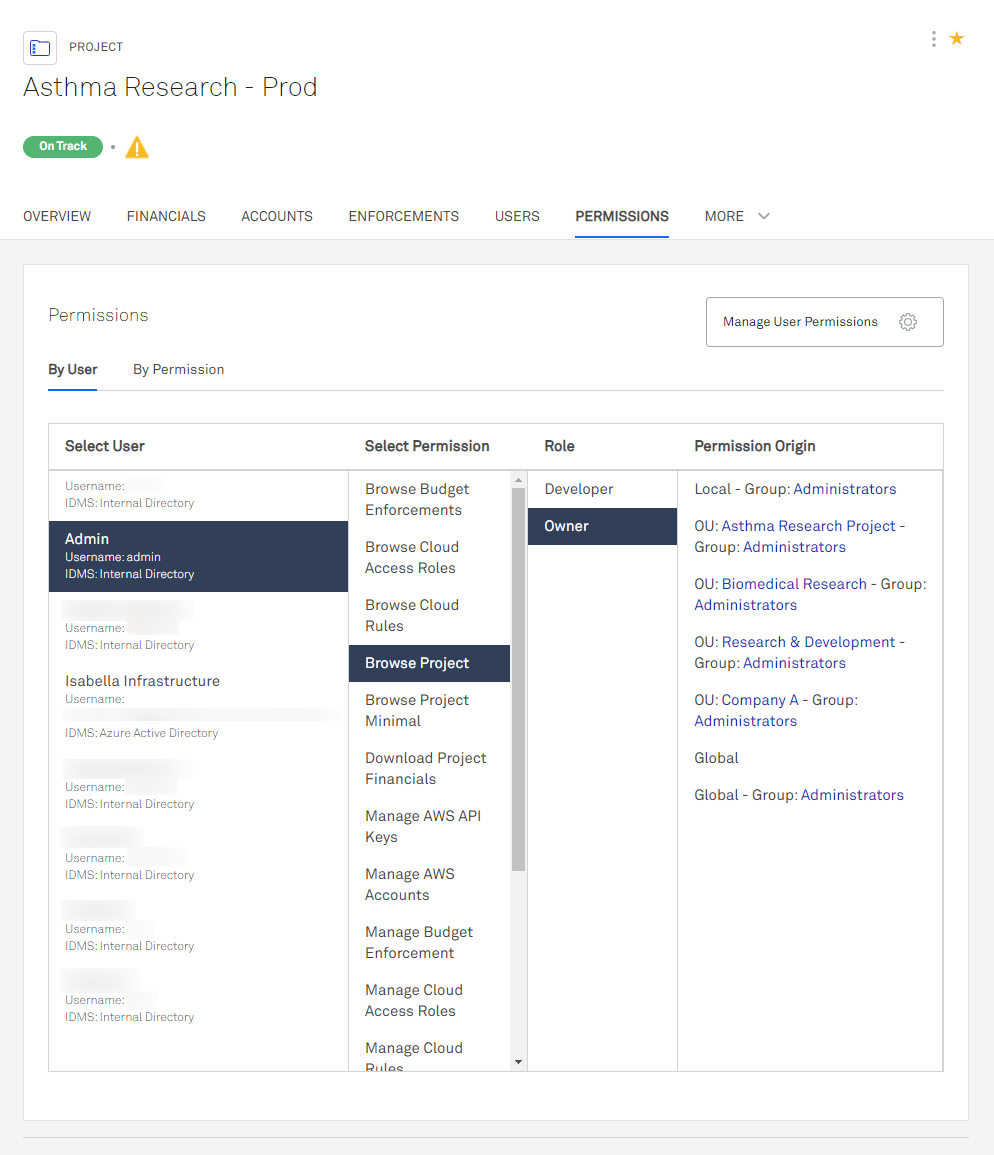This screenshot has width=994, height=1155.
Task: Go to the ACCOUNTS tab
Action: tap(277, 216)
